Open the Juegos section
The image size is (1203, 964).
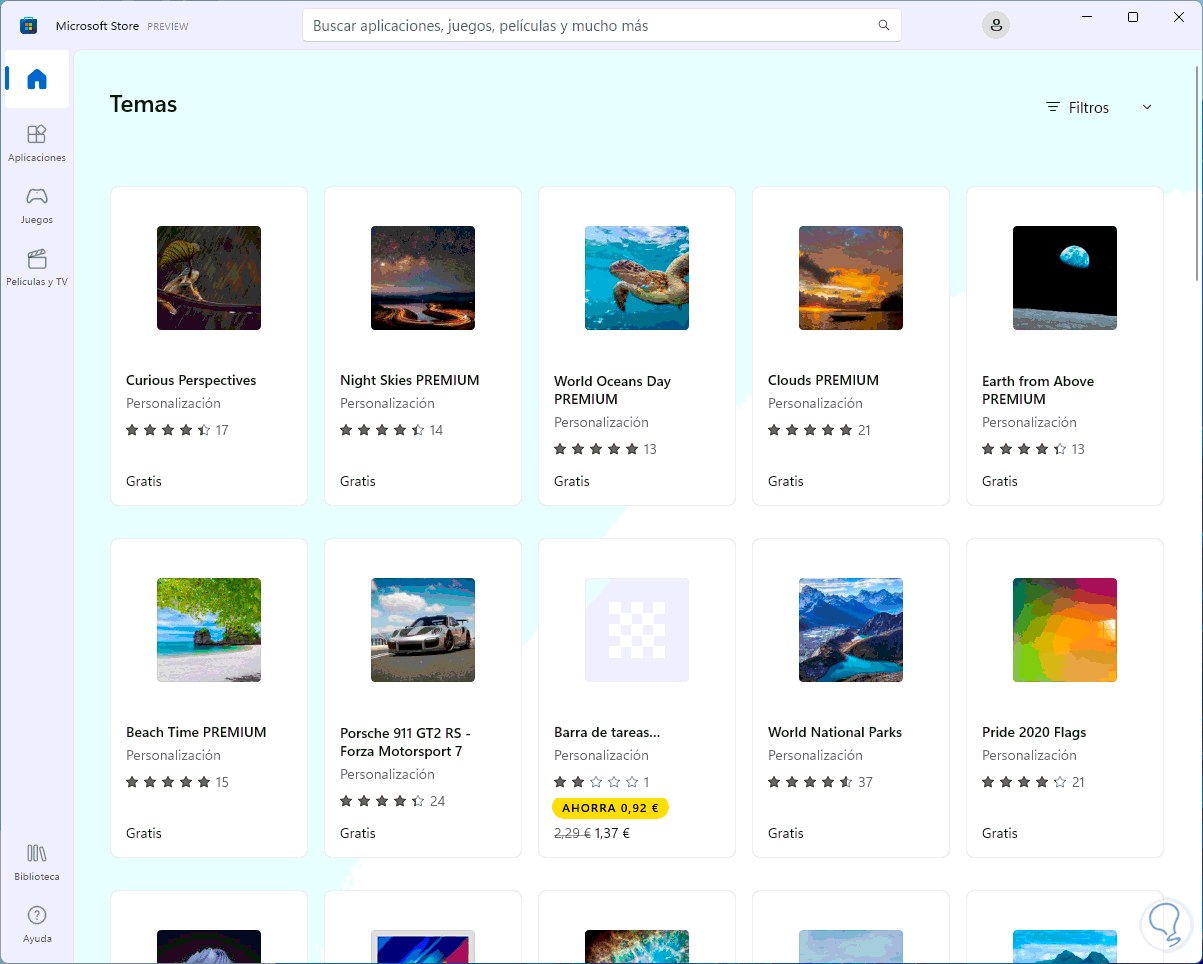37,204
